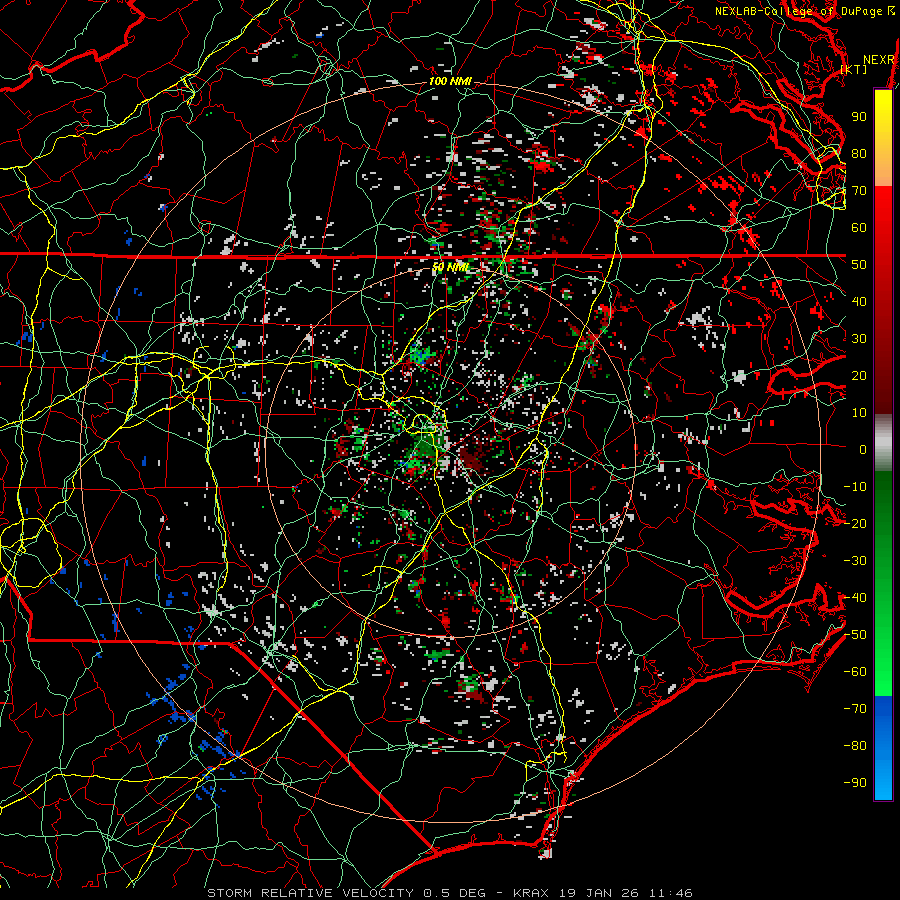The image size is (900, 900).
Task: Select the 0 value on velocity scale
Action: click(863, 450)
